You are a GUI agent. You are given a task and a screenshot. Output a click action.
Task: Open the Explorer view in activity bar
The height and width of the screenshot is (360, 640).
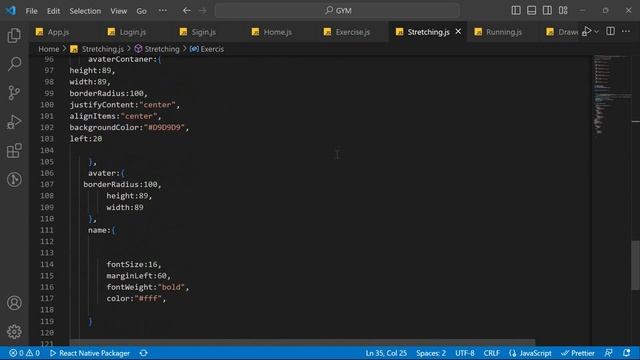[x=14, y=36]
